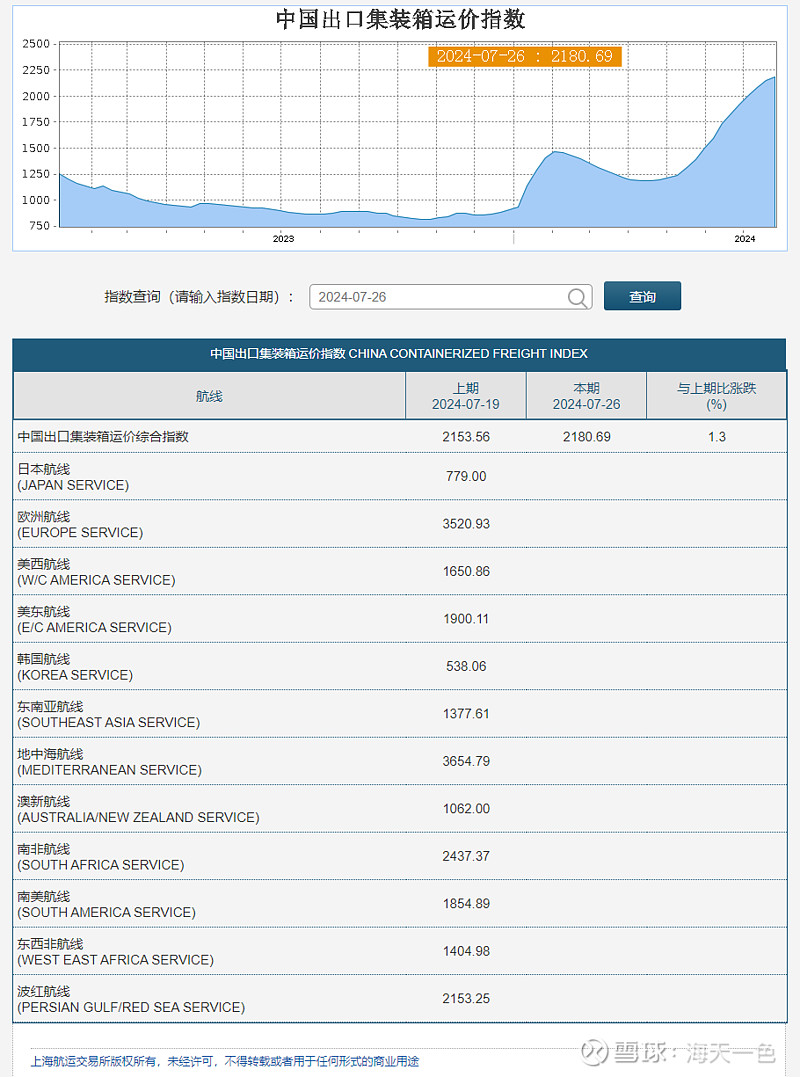Select the 波红航线 (PERSIAN GULF/RED SEA SERVICE) row label
This screenshot has height=1077, width=800.
pyautogui.click(x=131, y=998)
